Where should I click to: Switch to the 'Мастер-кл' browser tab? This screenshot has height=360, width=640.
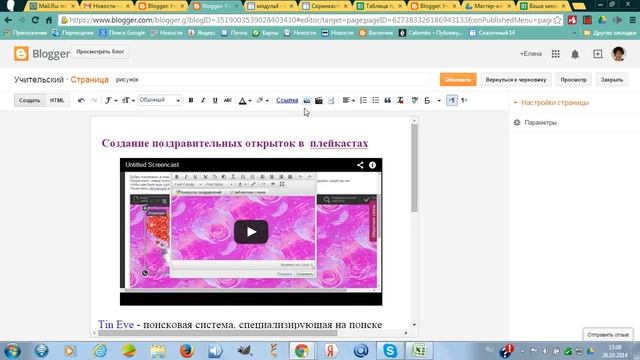pyautogui.click(x=488, y=6)
